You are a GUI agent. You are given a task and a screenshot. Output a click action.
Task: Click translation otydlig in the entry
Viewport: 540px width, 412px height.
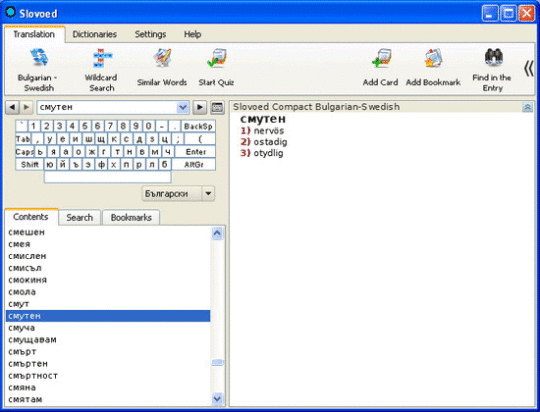[x=268, y=153]
